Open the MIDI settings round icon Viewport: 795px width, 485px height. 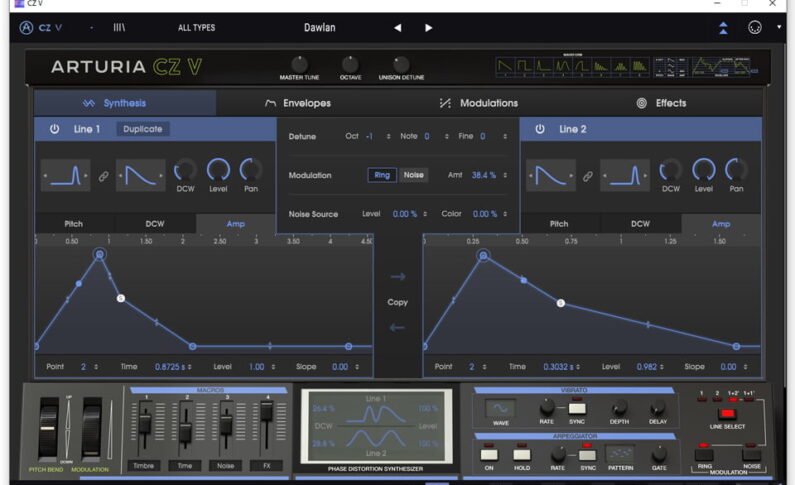point(755,27)
